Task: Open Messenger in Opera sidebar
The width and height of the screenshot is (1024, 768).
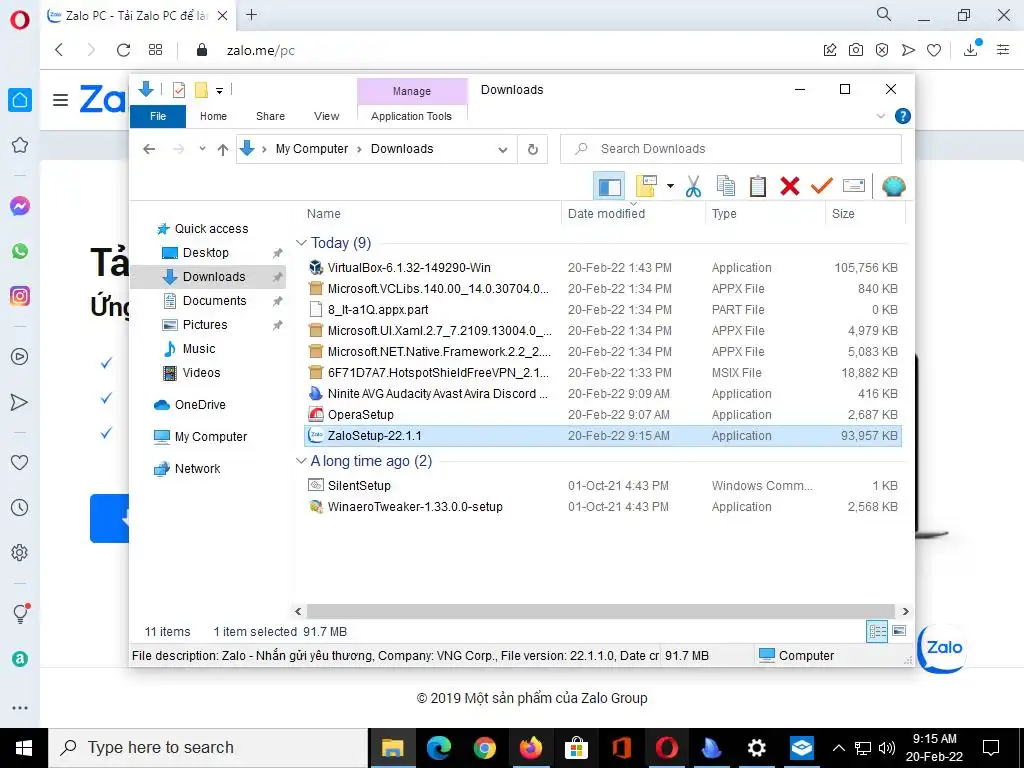Action: (x=20, y=206)
